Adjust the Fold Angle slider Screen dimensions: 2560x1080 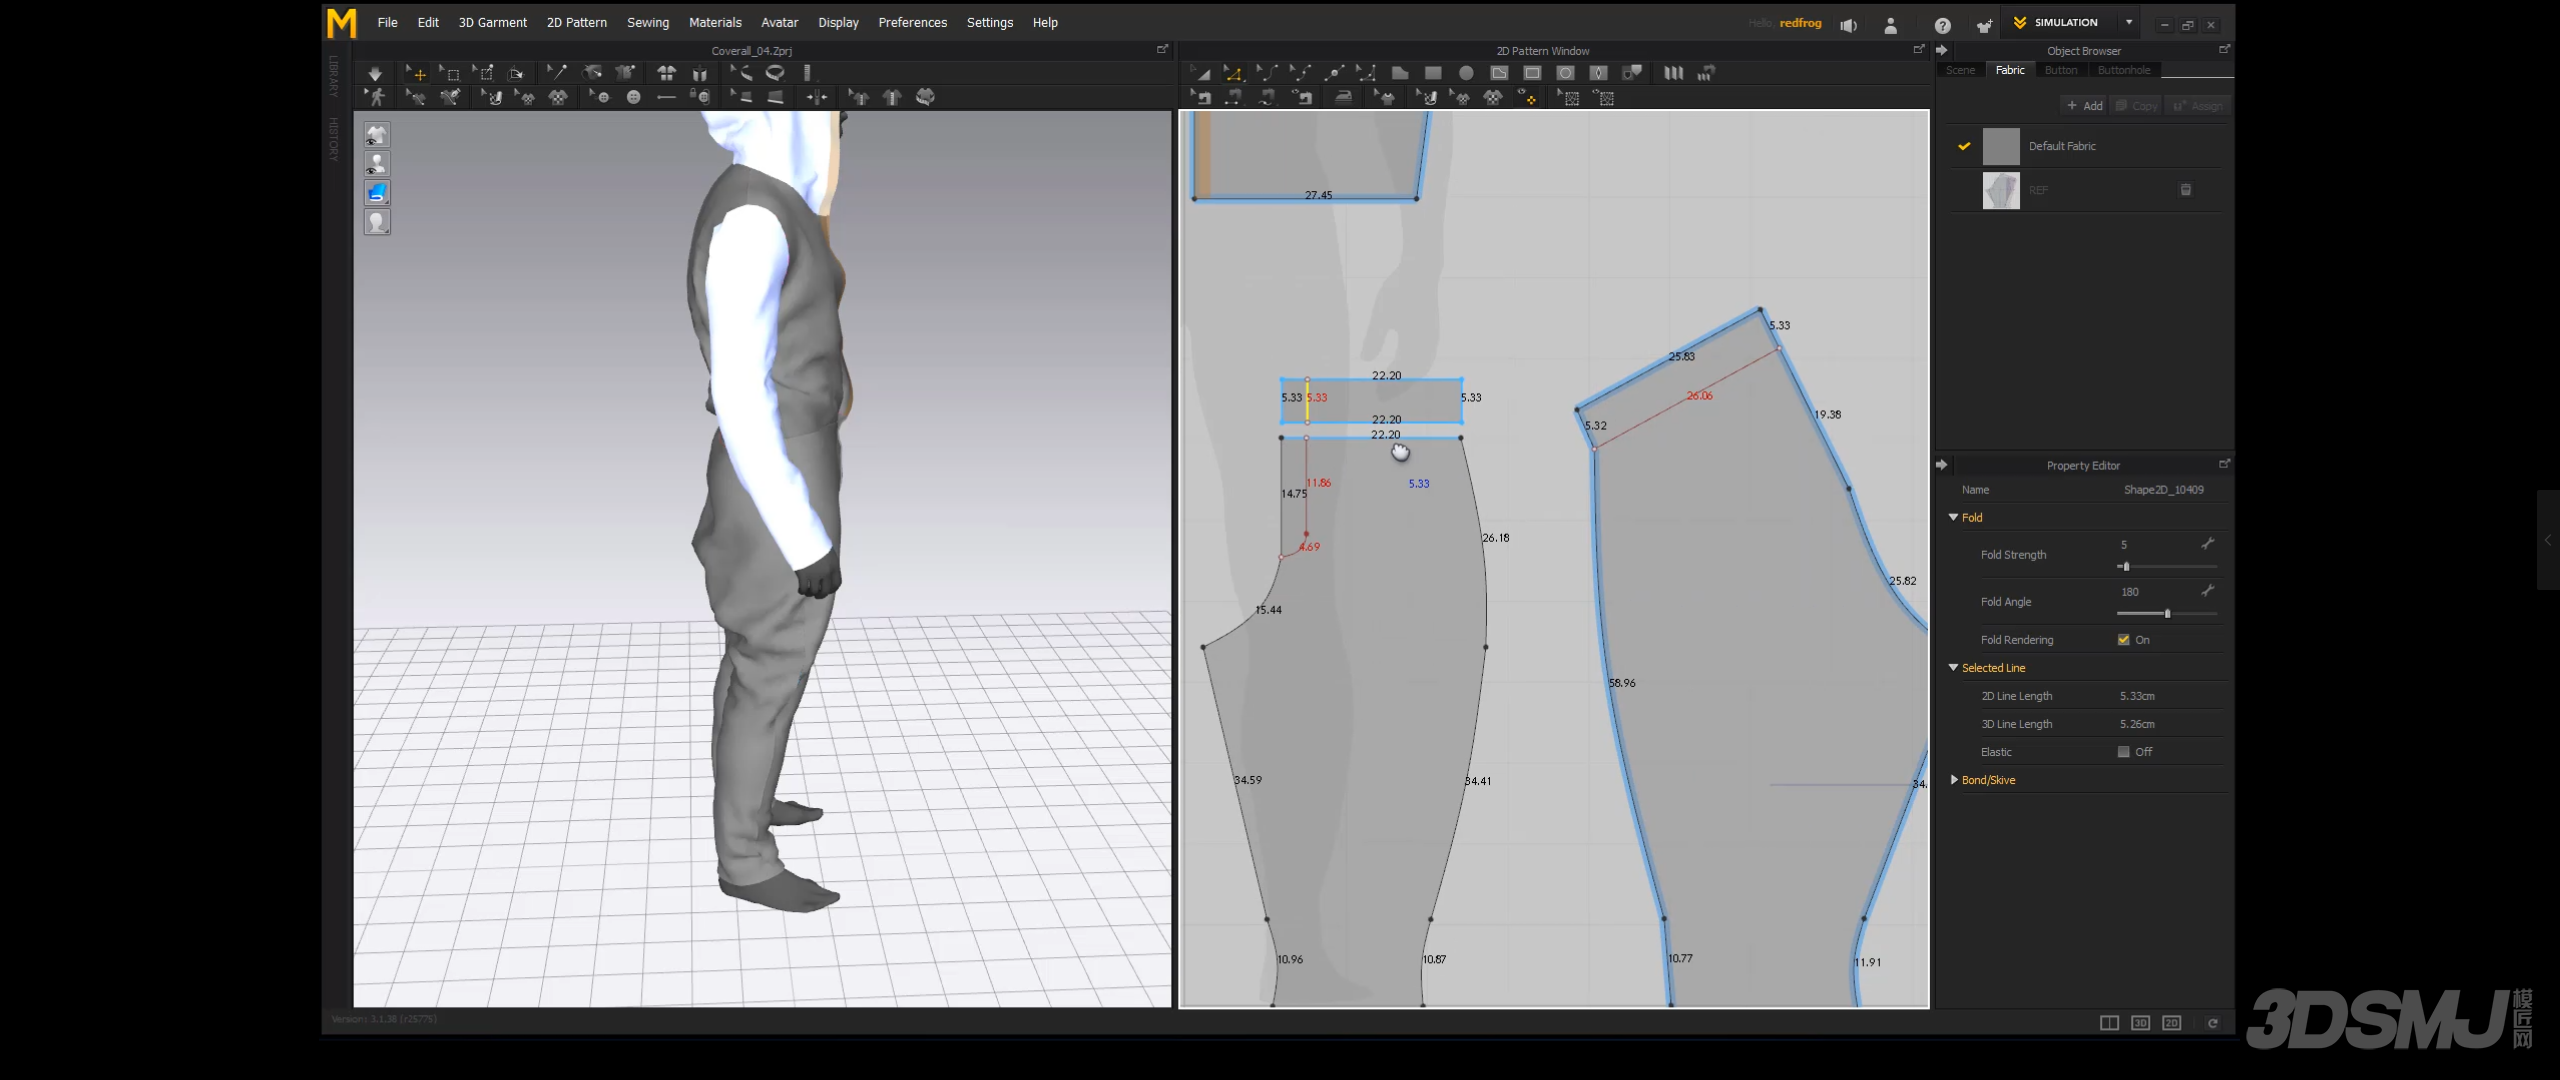pyautogui.click(x=2167, y=613)
